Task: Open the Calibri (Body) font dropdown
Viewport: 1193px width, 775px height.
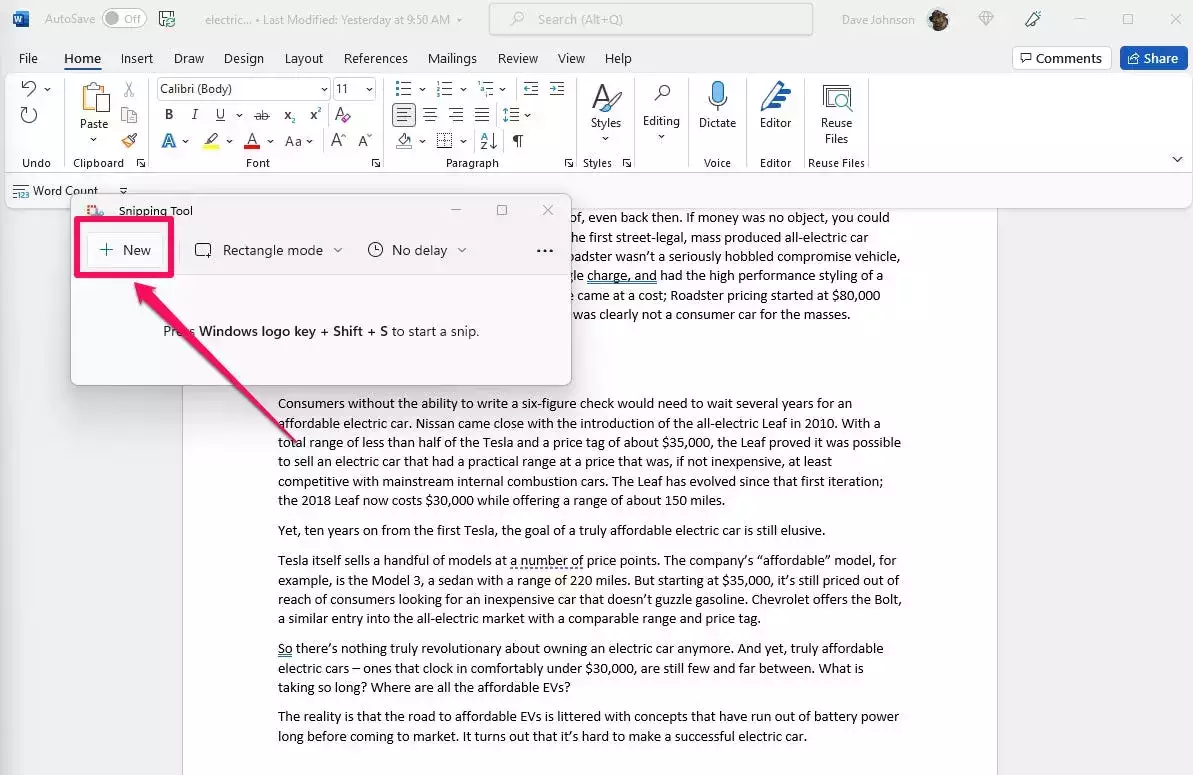Action: tap(323, 90)
